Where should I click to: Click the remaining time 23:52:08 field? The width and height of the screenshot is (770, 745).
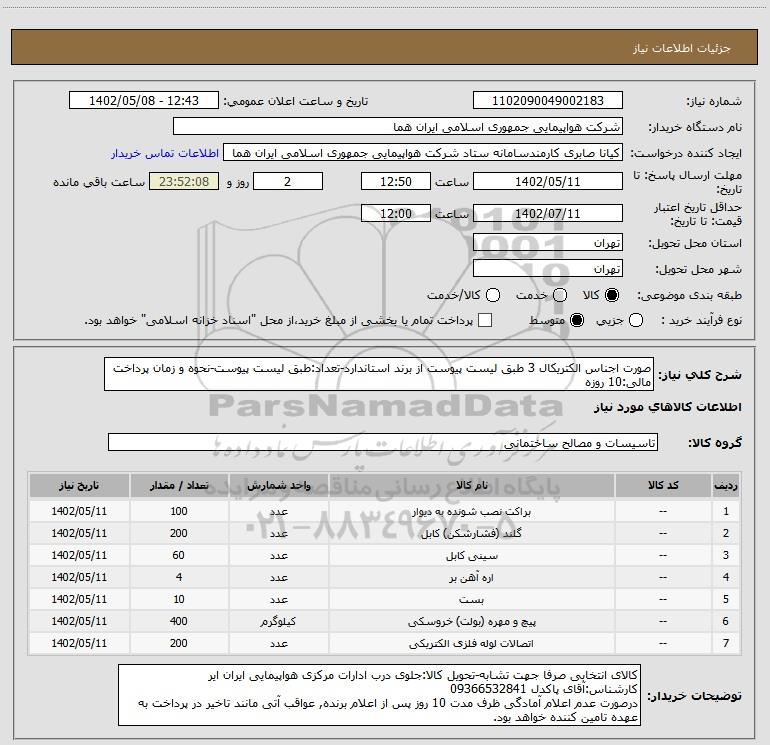(x=184, y=181)
